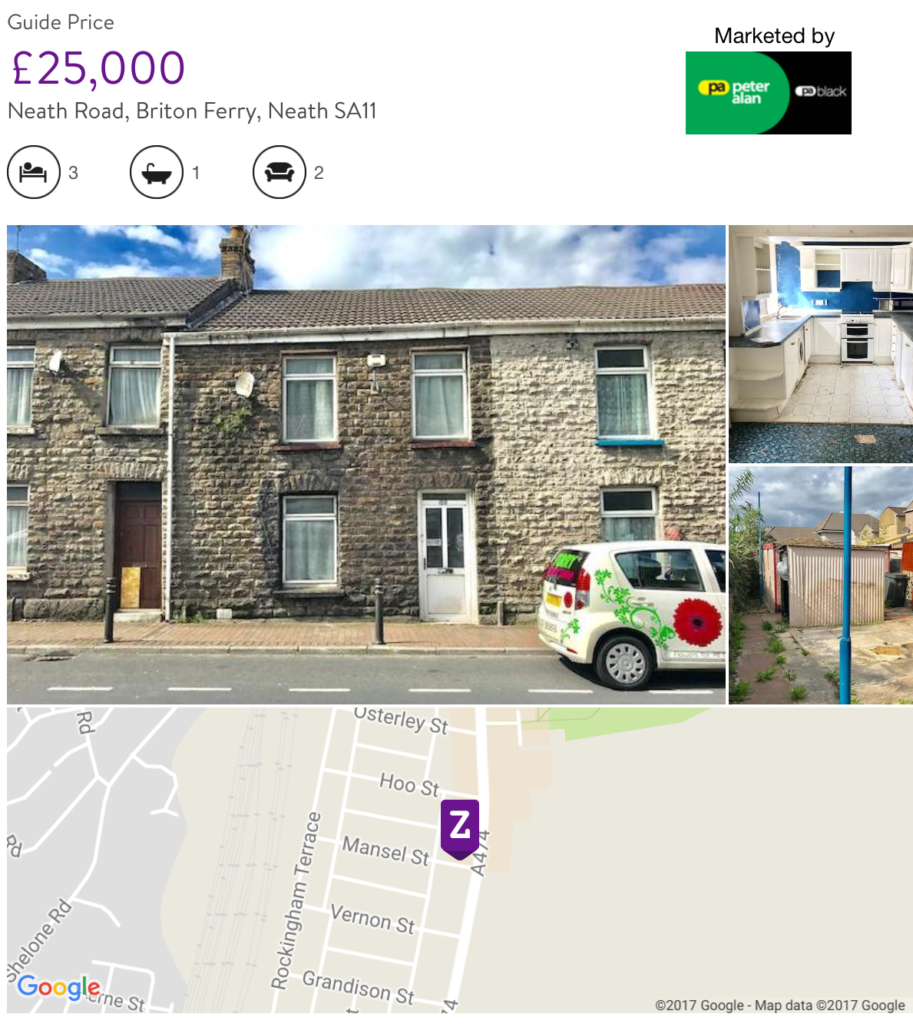The image size is (913, 1024).
Task: Click Hoo St label on map
Action: [409, 784]
